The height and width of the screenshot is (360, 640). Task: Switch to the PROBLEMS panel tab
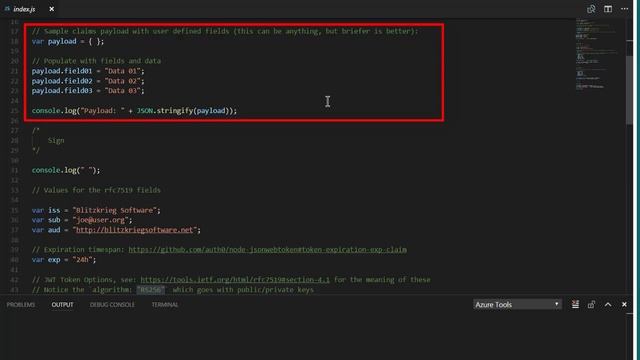coord(21,305)
